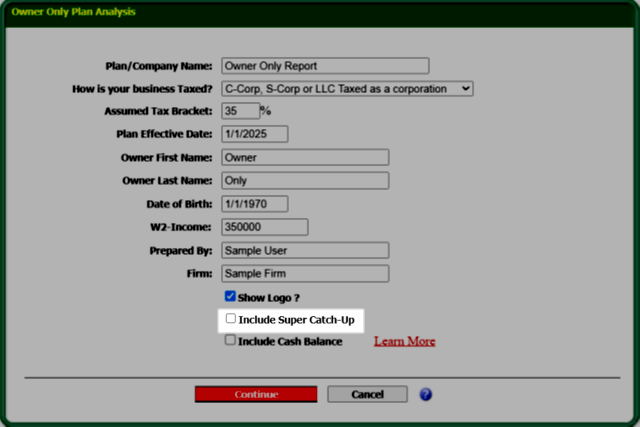Select the Prepared By text field
This screenshot has height=427, width=640.
point(304,250)
